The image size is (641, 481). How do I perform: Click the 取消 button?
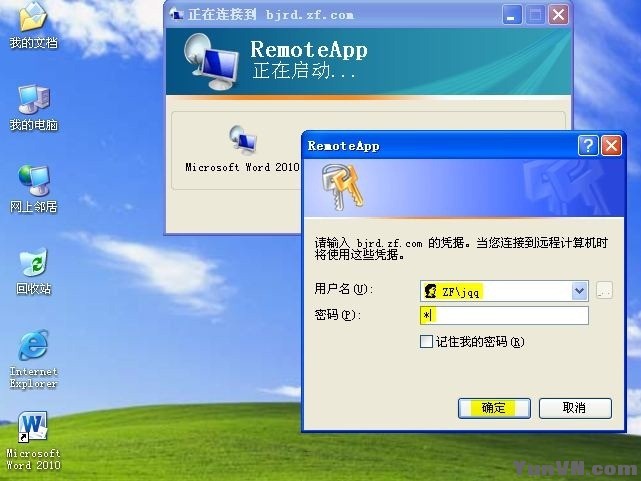click(575, 408)
